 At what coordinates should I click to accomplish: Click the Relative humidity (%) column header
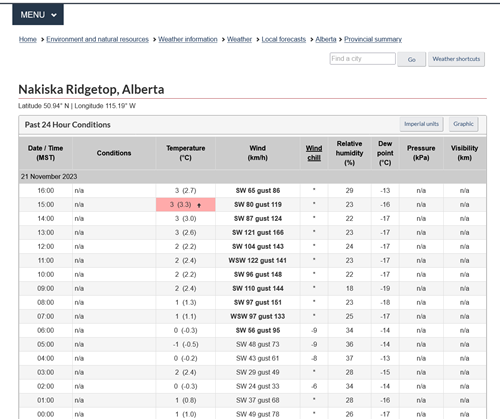click(349, 153)
